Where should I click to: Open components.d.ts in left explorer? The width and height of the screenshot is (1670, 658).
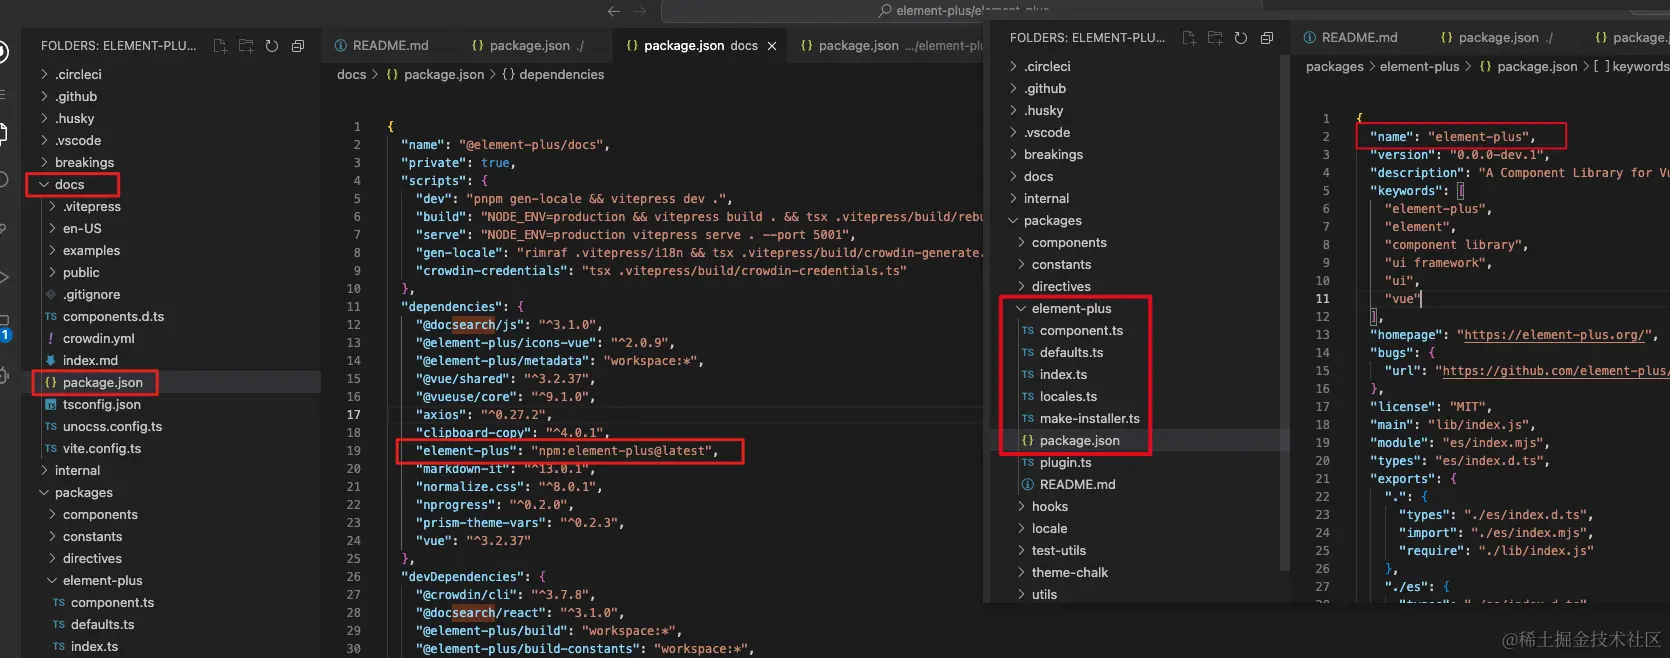[113, 317]
